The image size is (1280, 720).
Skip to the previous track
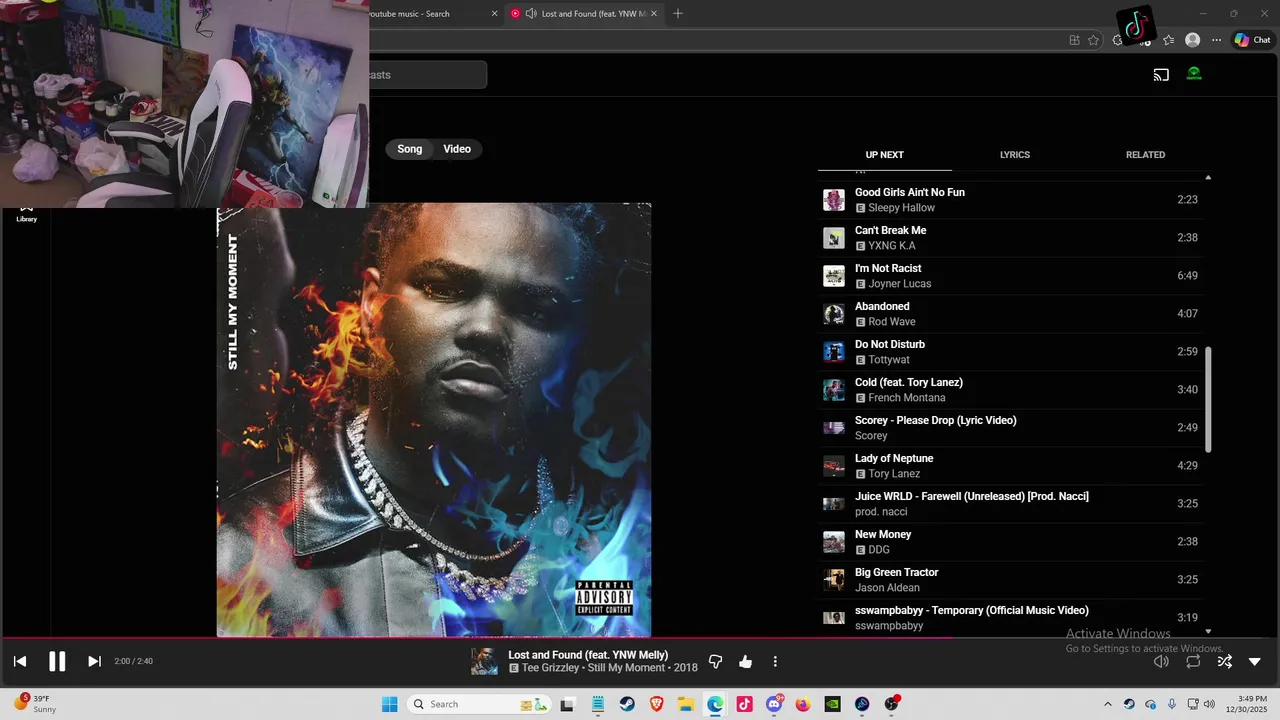pyautogui.click(x=20, y=661)
